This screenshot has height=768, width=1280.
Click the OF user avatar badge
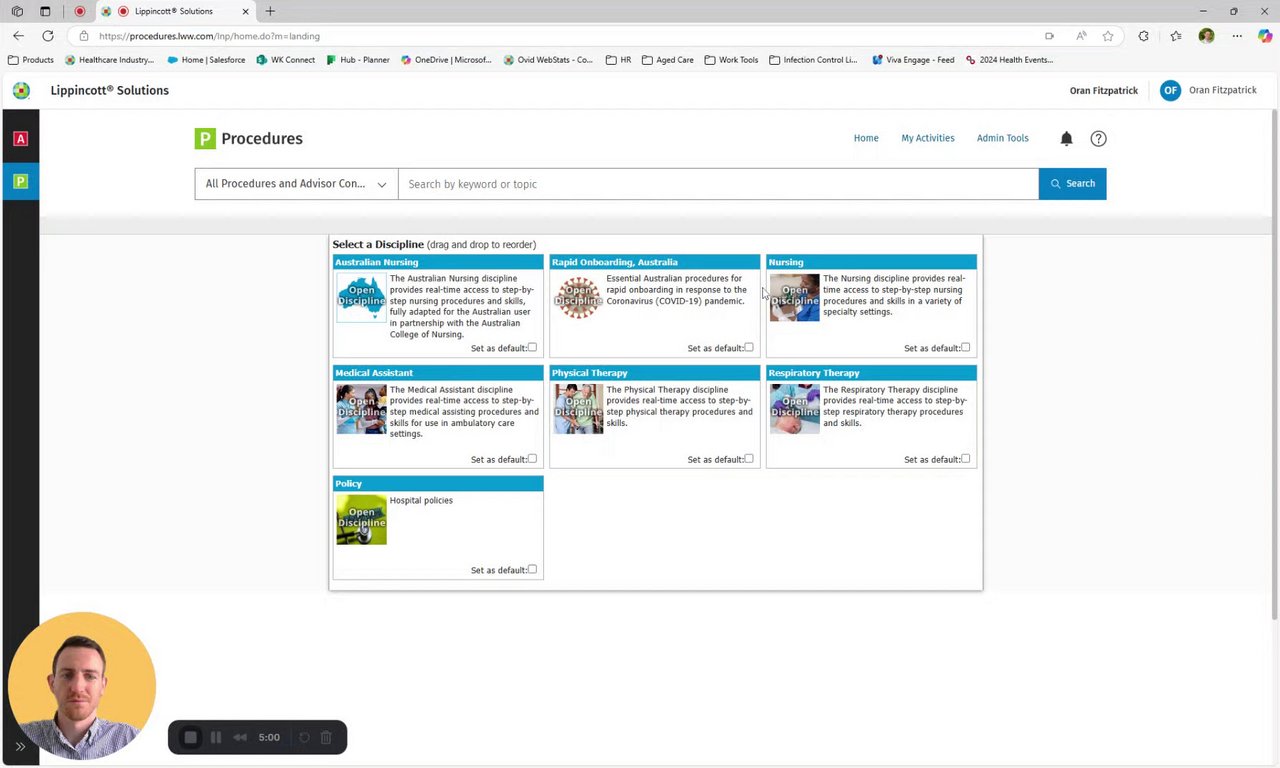[1170, 90]
